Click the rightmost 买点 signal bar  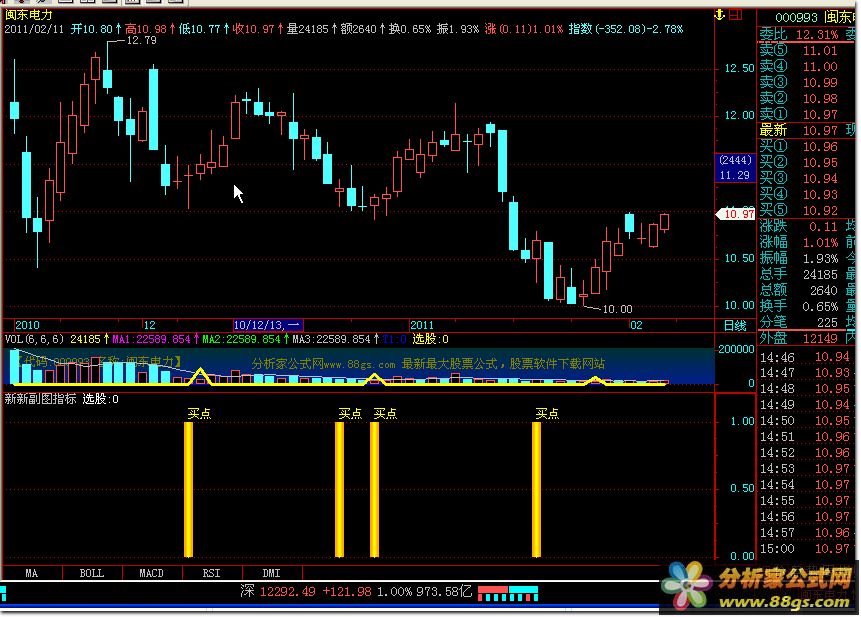pos(536,489)
